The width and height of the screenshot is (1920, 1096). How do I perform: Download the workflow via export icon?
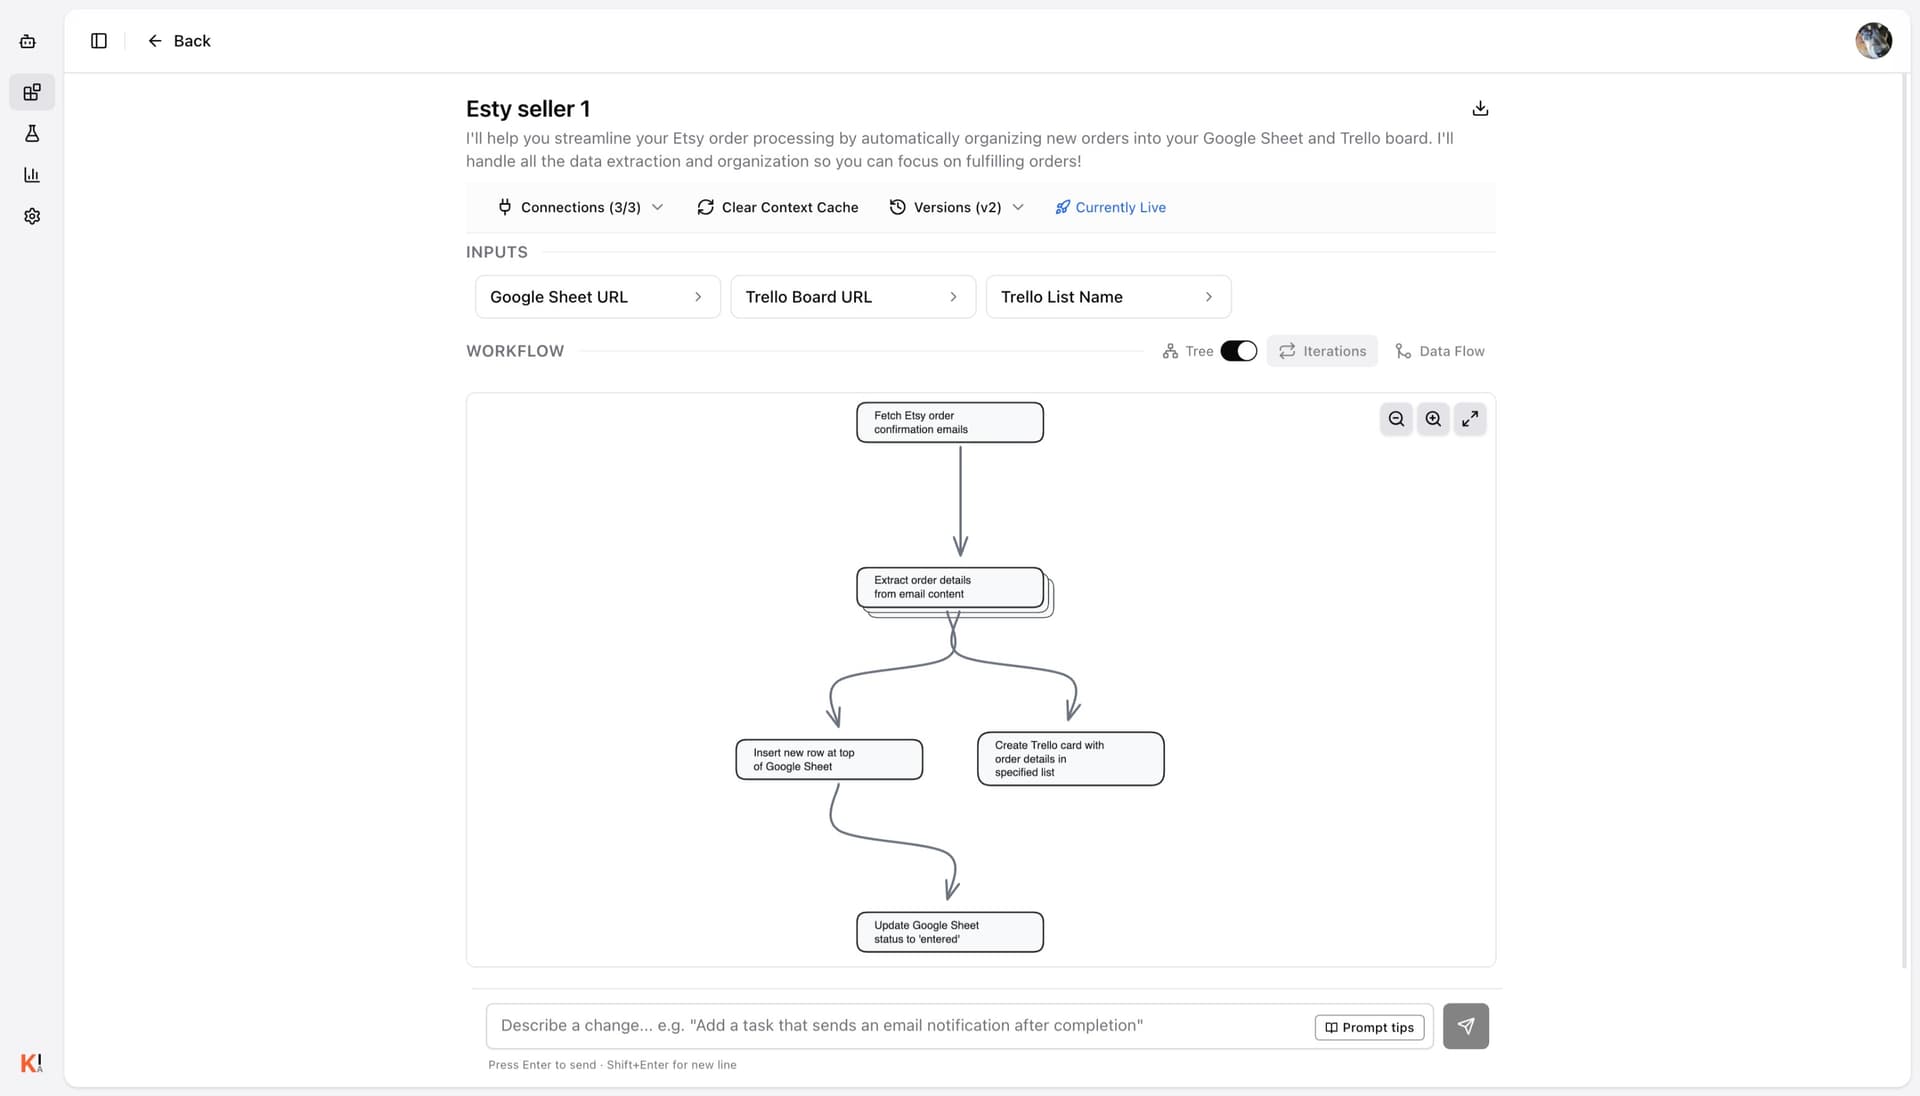[1480, 108]
